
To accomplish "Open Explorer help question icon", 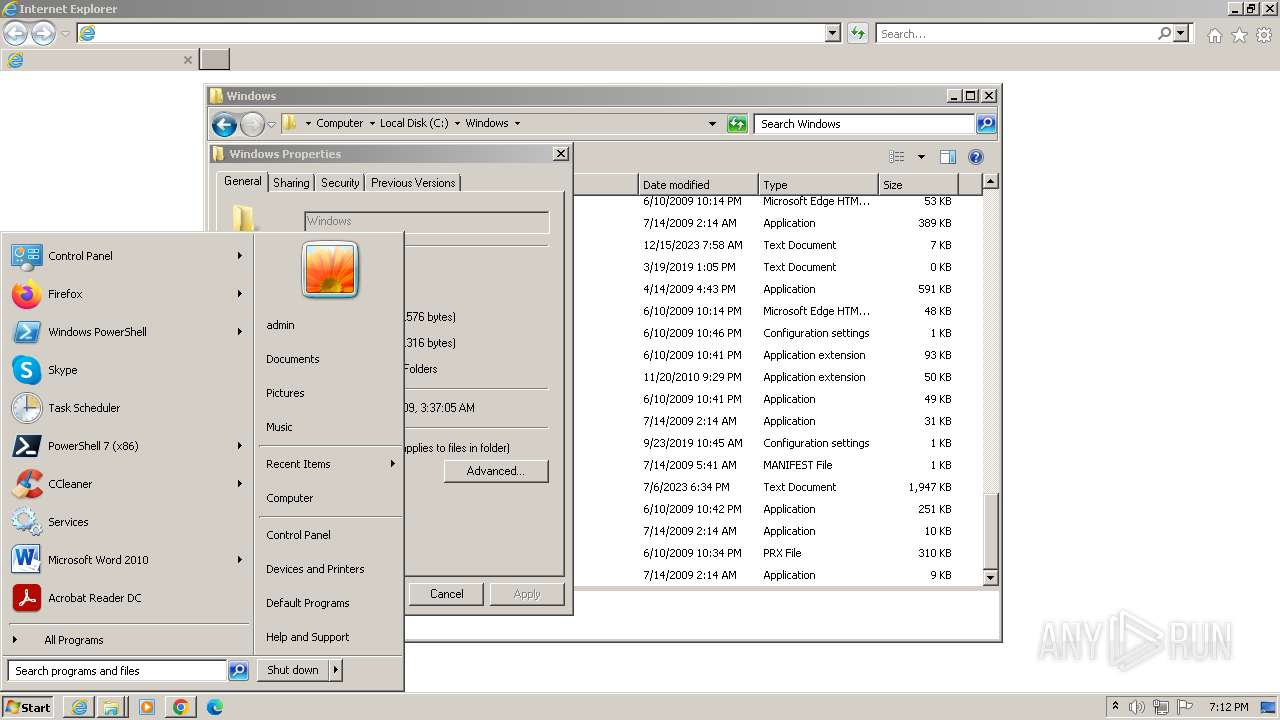I will click(x=976, y=157).
